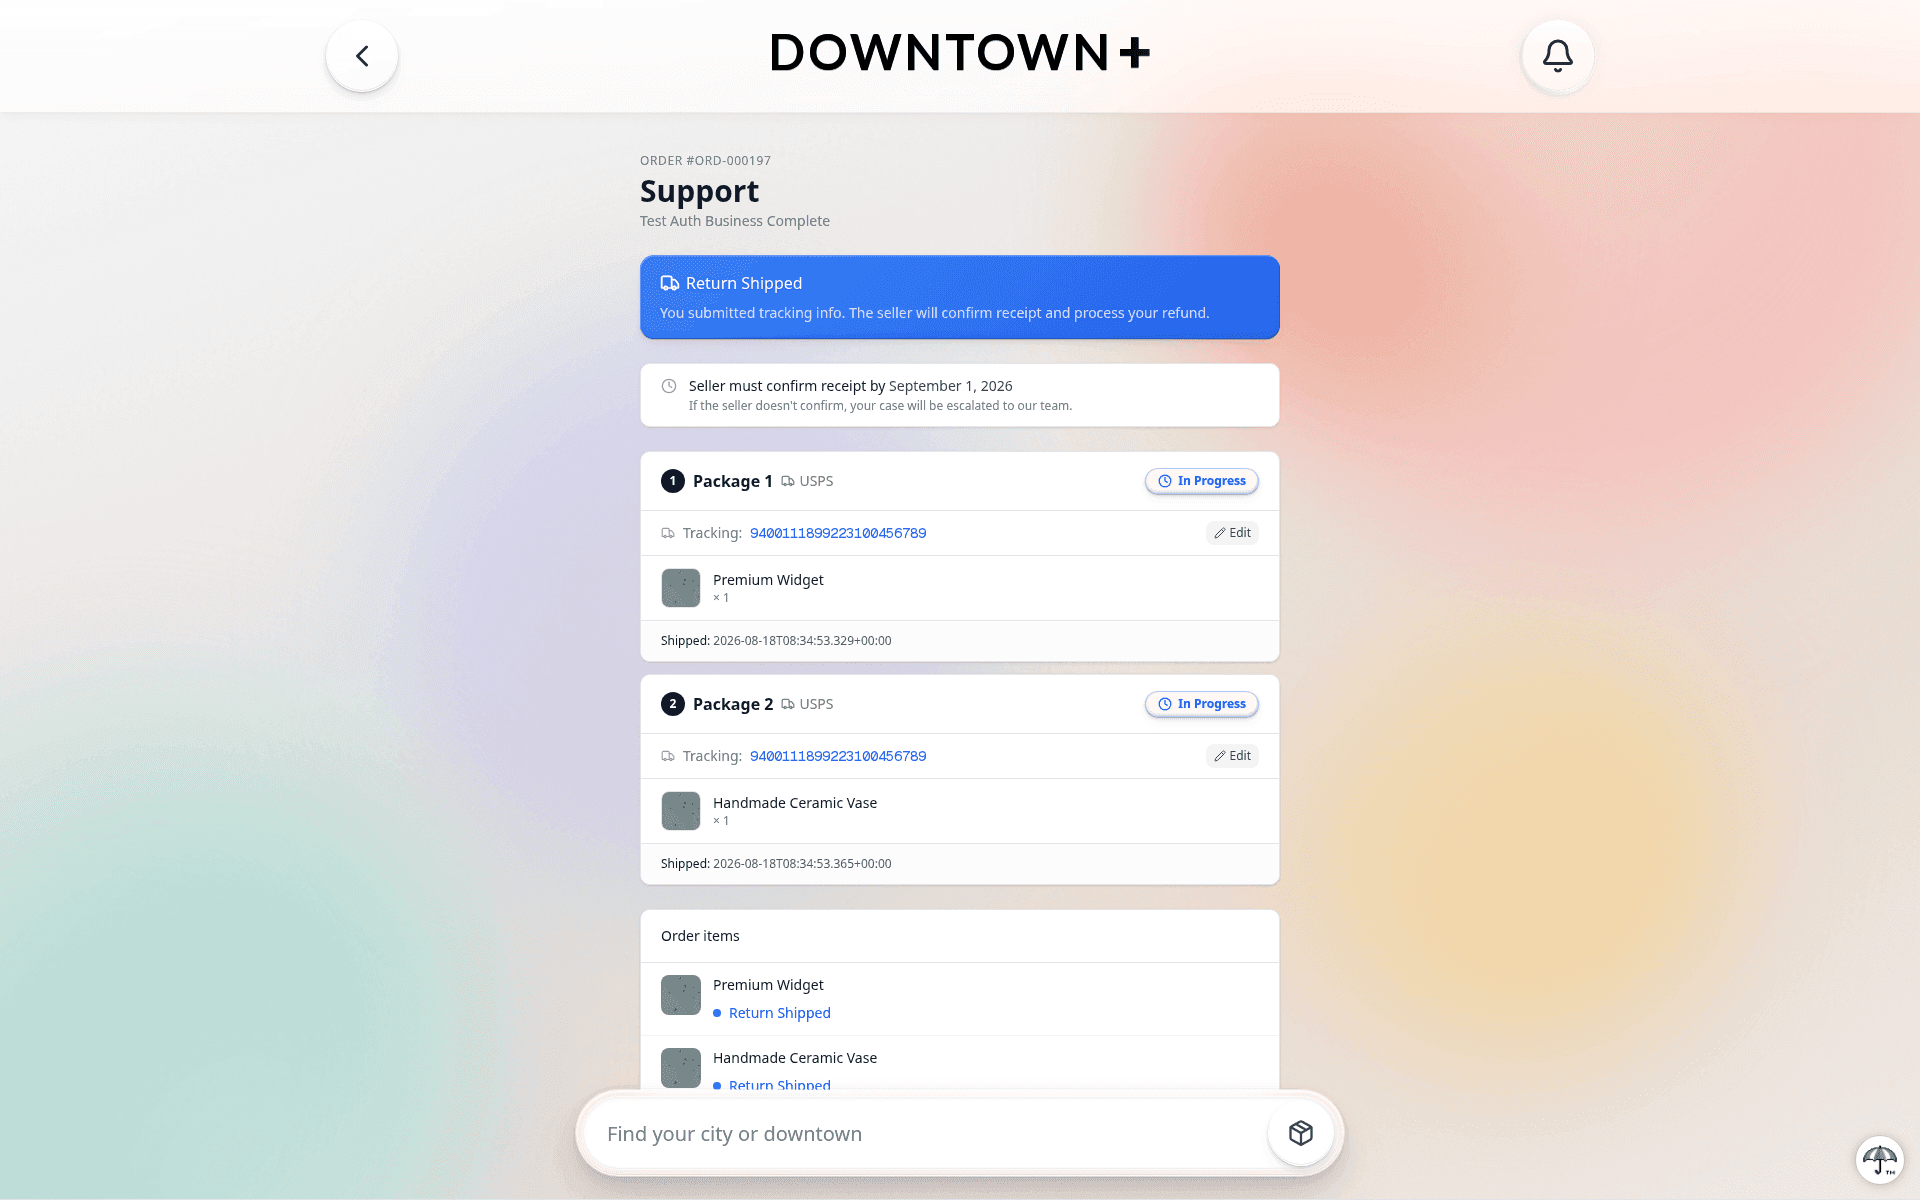Click Premium Widget name under Order items

tap(768, 985)
